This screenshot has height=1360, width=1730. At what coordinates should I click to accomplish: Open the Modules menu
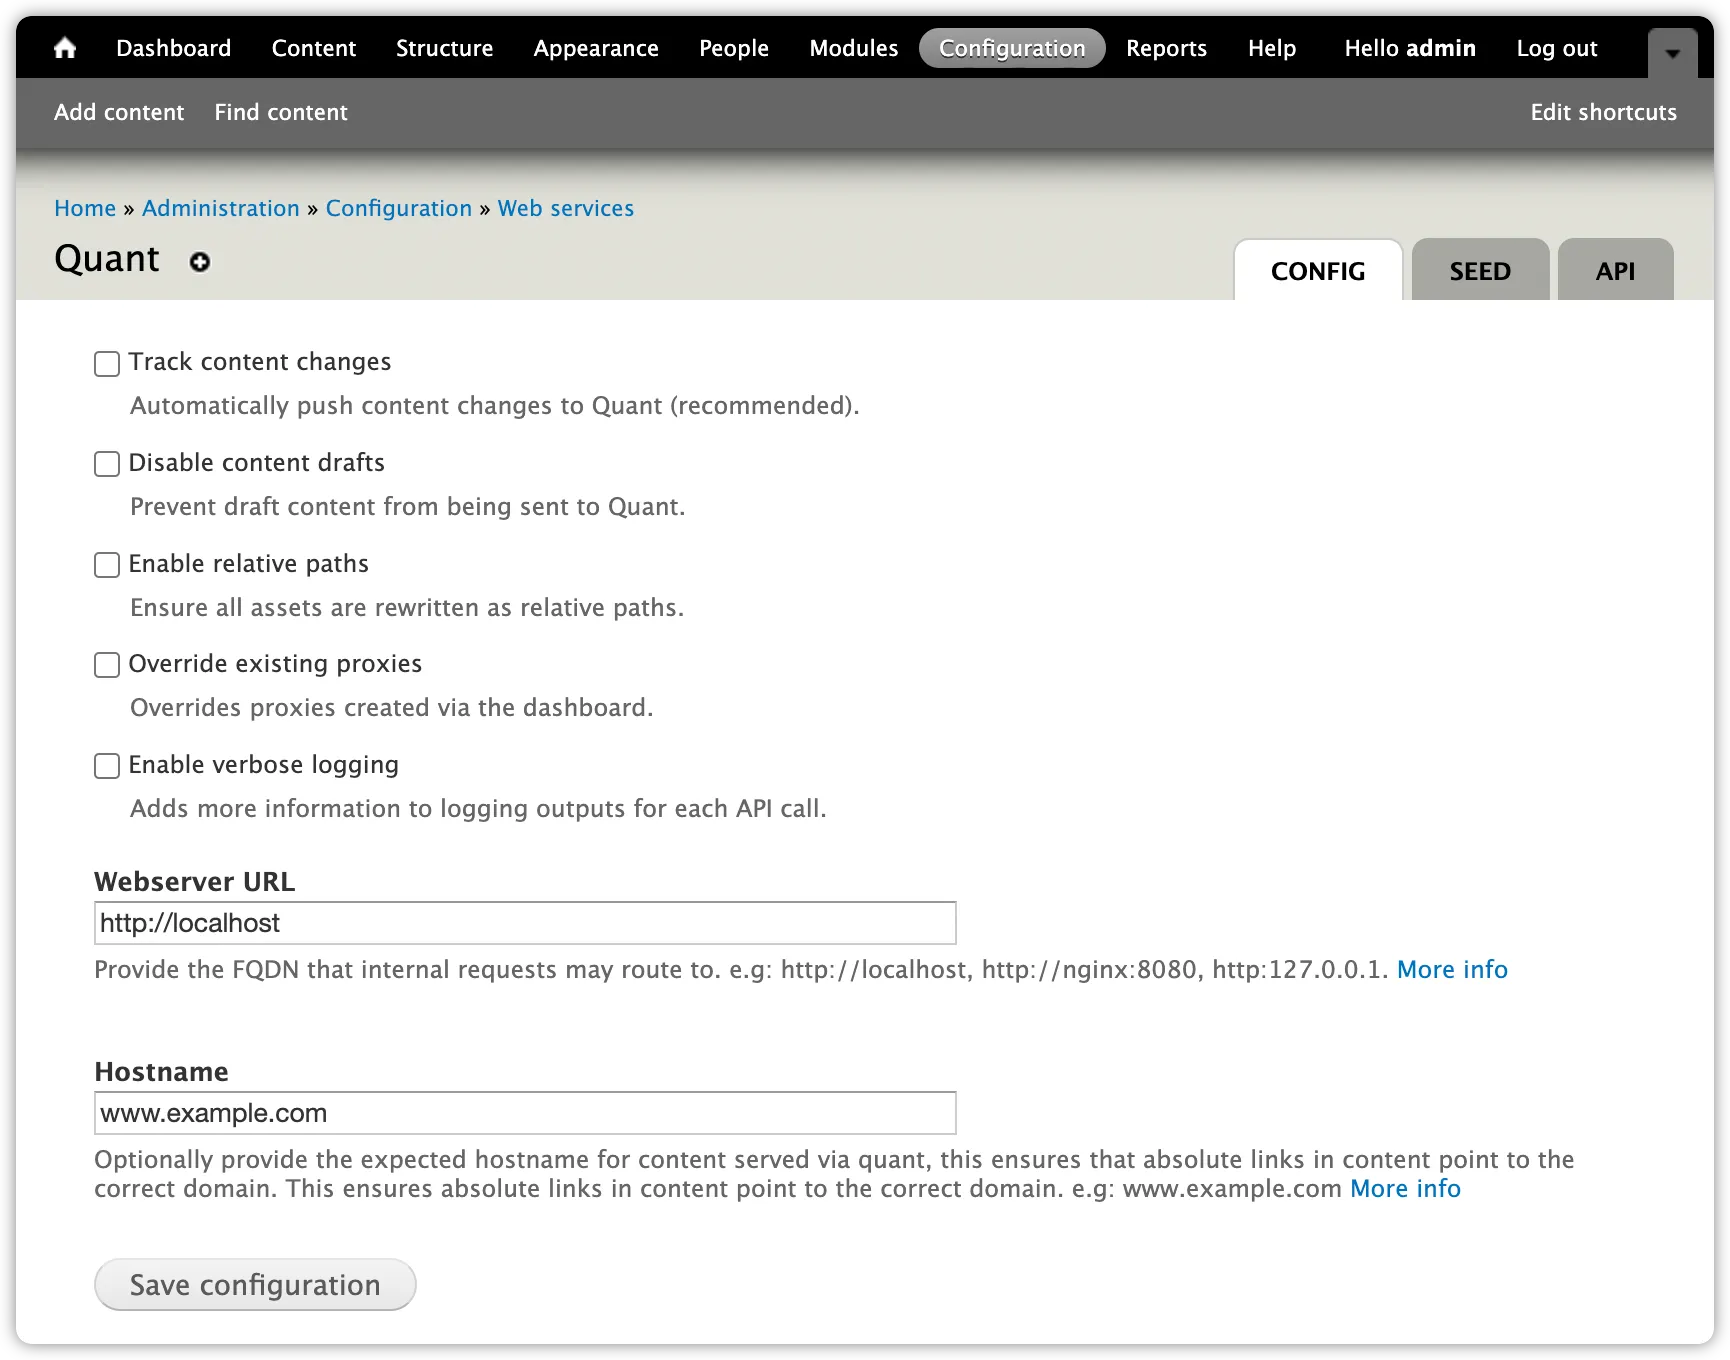[x=853, y=47]
